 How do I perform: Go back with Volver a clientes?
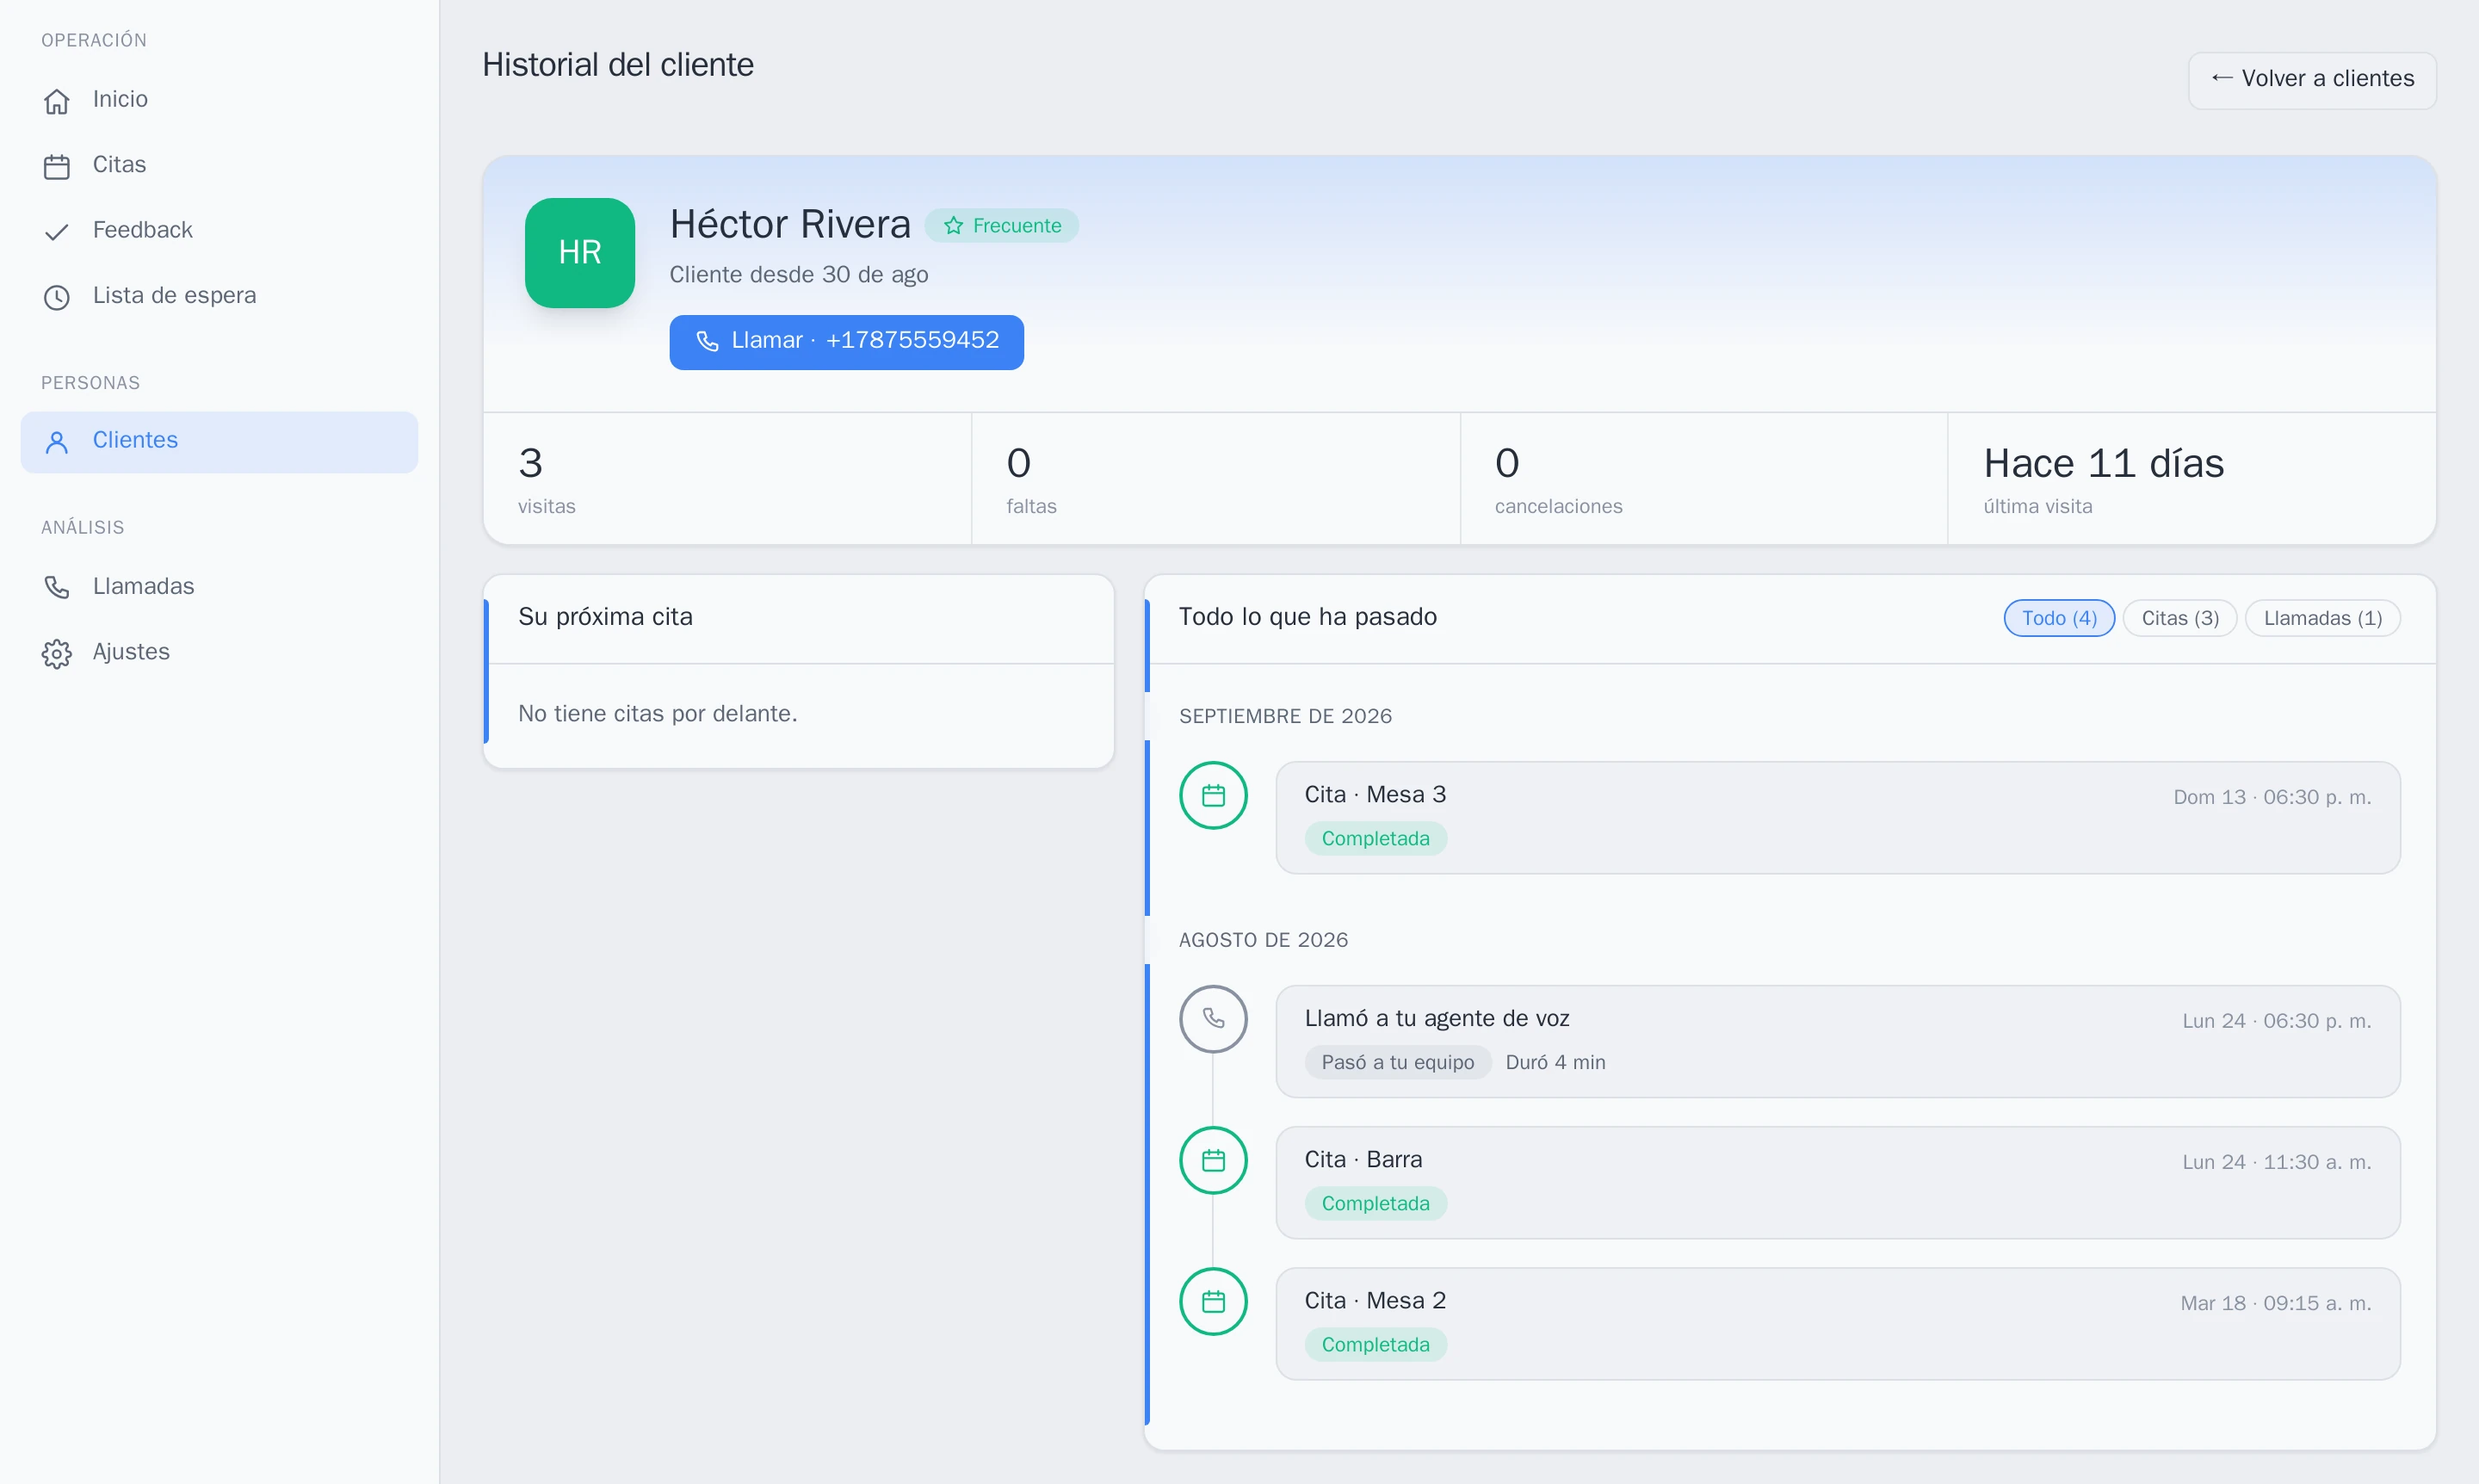2312,80
